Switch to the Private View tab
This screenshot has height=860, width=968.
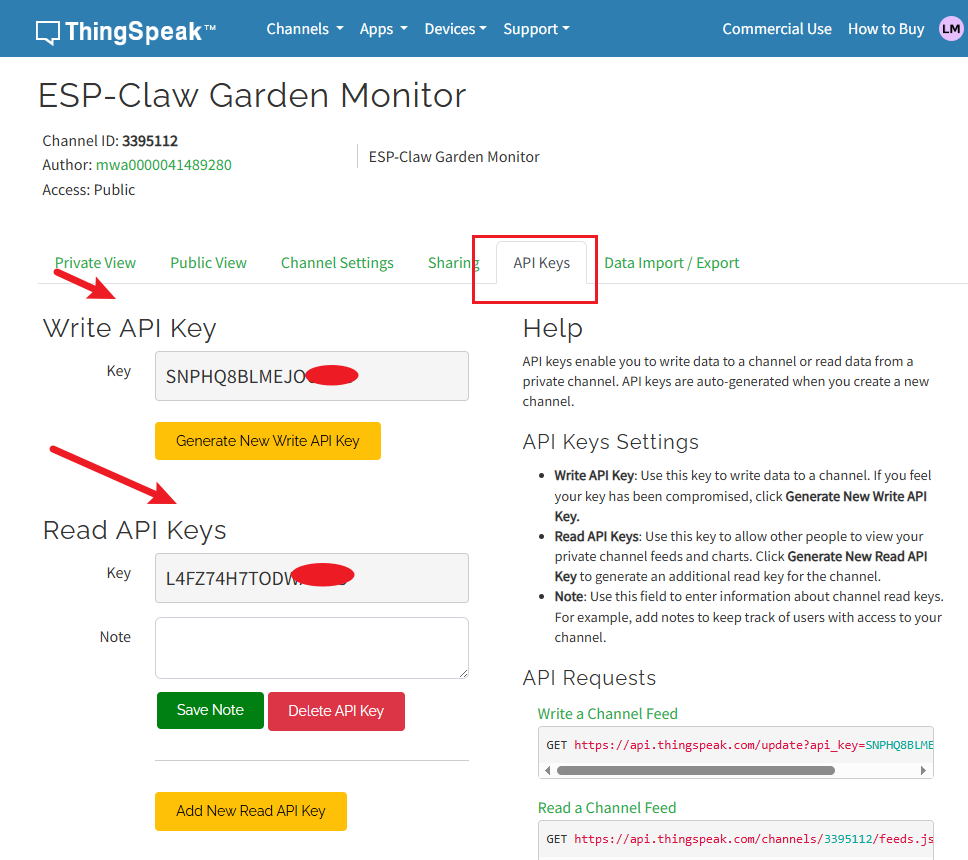[95, 263]
